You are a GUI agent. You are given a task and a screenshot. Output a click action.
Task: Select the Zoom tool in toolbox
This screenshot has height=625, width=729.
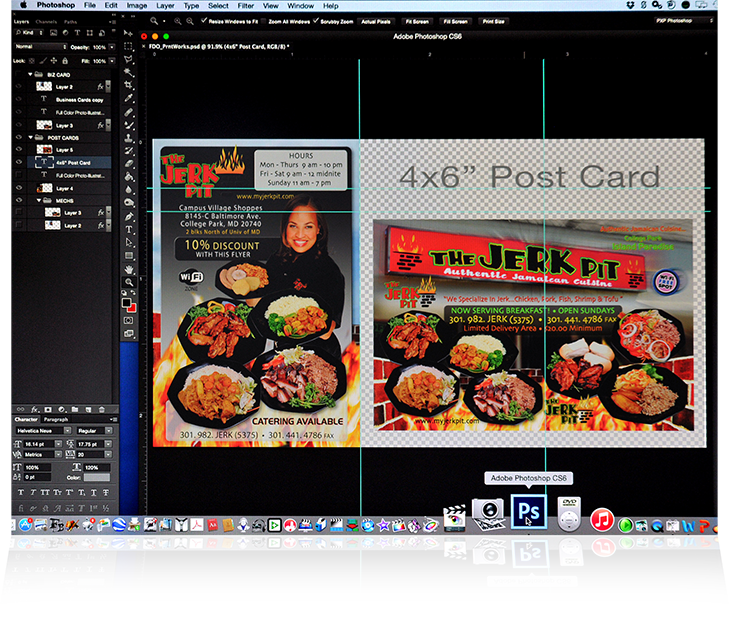point(129,282)
